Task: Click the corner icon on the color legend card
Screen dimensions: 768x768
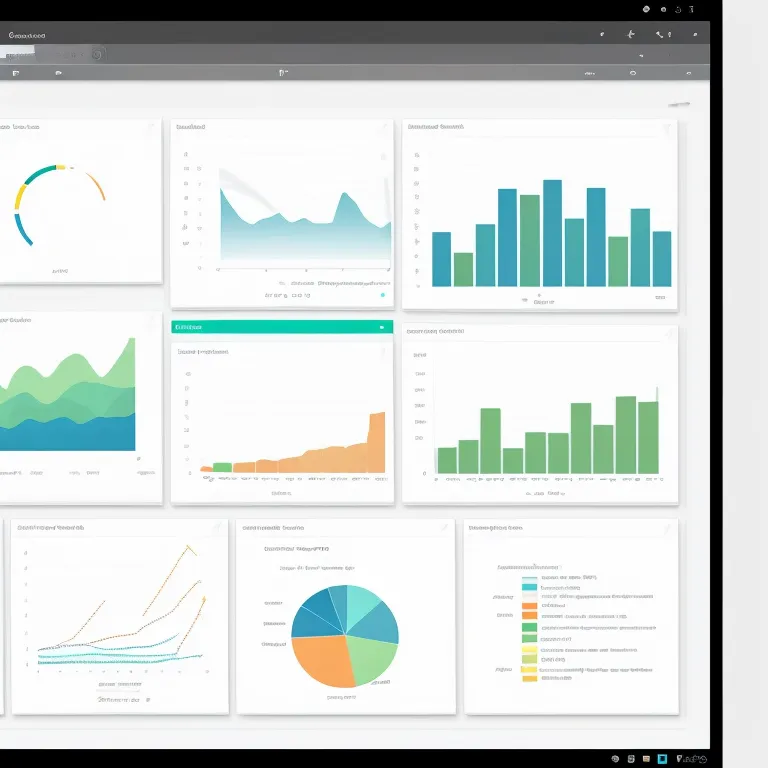Action: (668, 528)
